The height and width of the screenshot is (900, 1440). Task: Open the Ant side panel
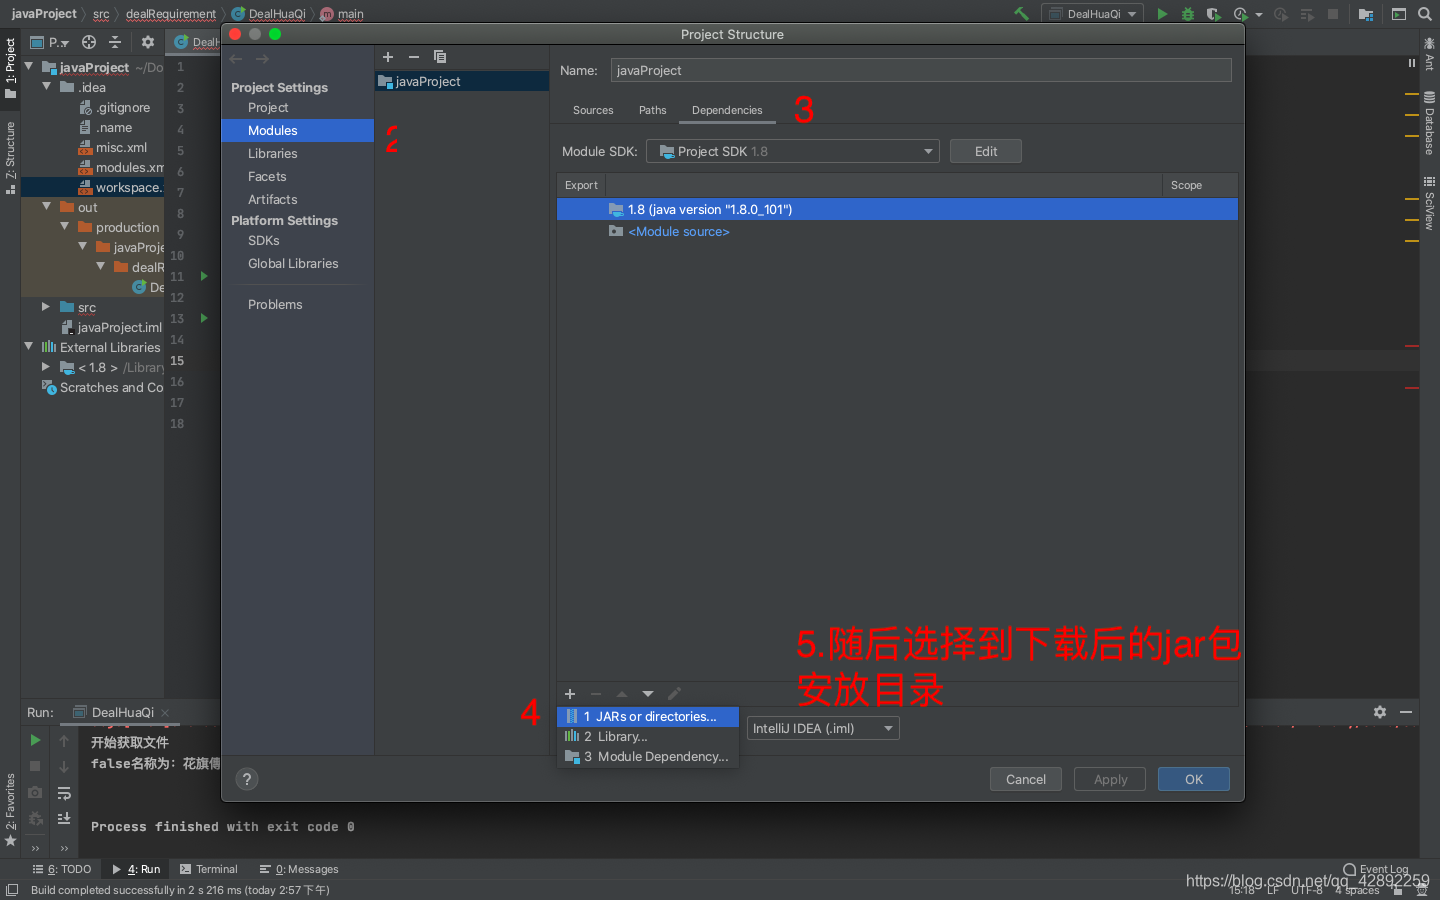click(1429, 55)
